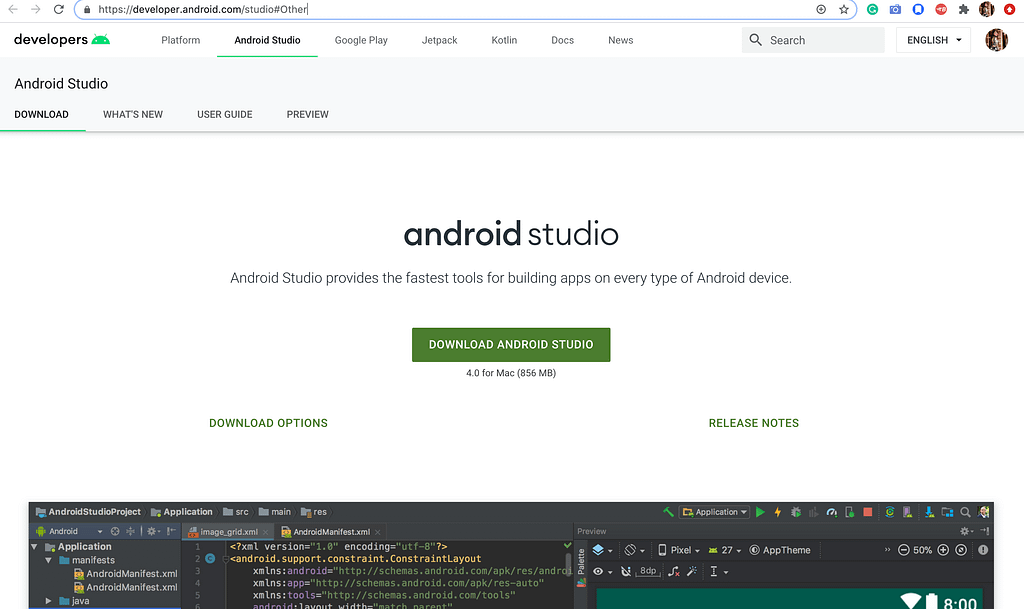
Task: View site info via the padlock icon
Action: [x=87, y=9]
